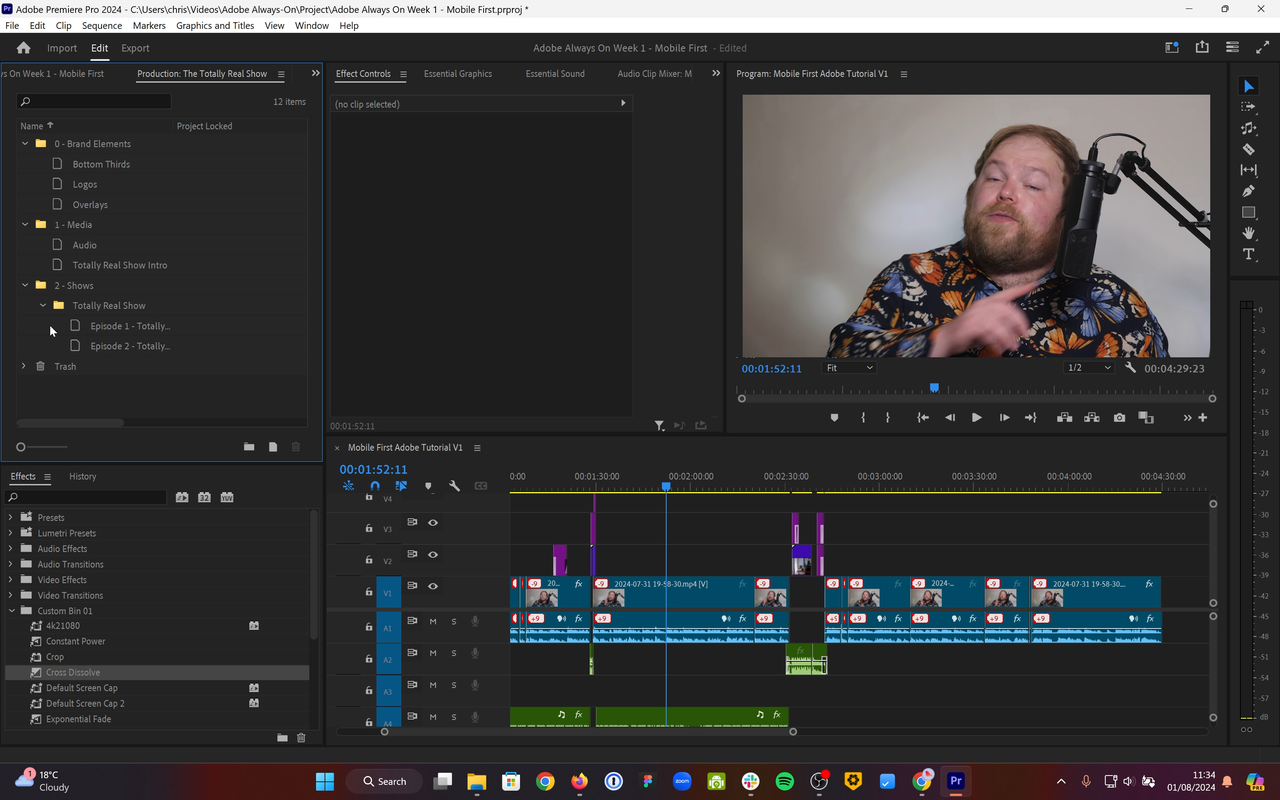Collapse the 2 - Shows folder
Viewport: 1280px width, 800px height.
[24, 285]
